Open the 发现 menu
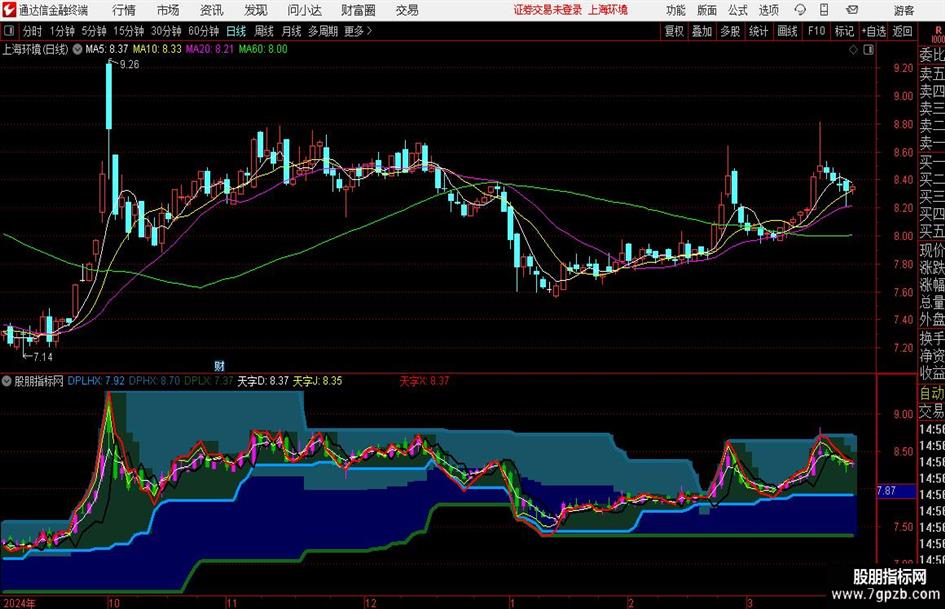This screenshot has width=945, height=609. [x=256, y=10]
